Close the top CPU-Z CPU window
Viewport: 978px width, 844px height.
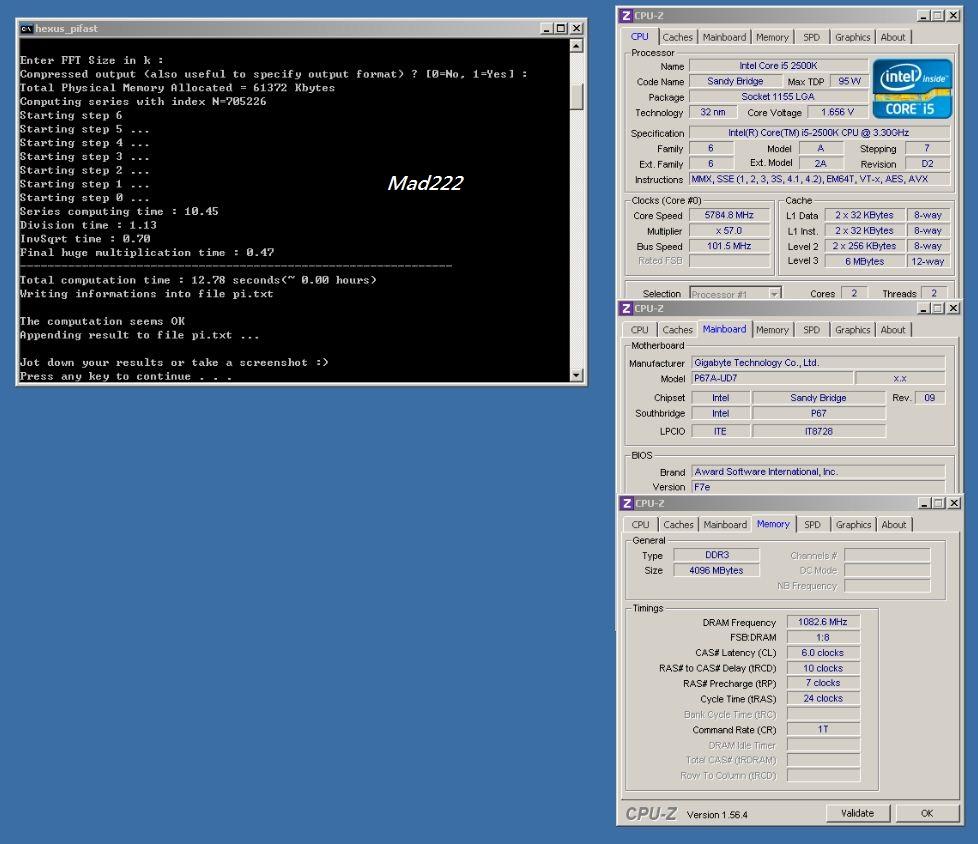point(953,16)
